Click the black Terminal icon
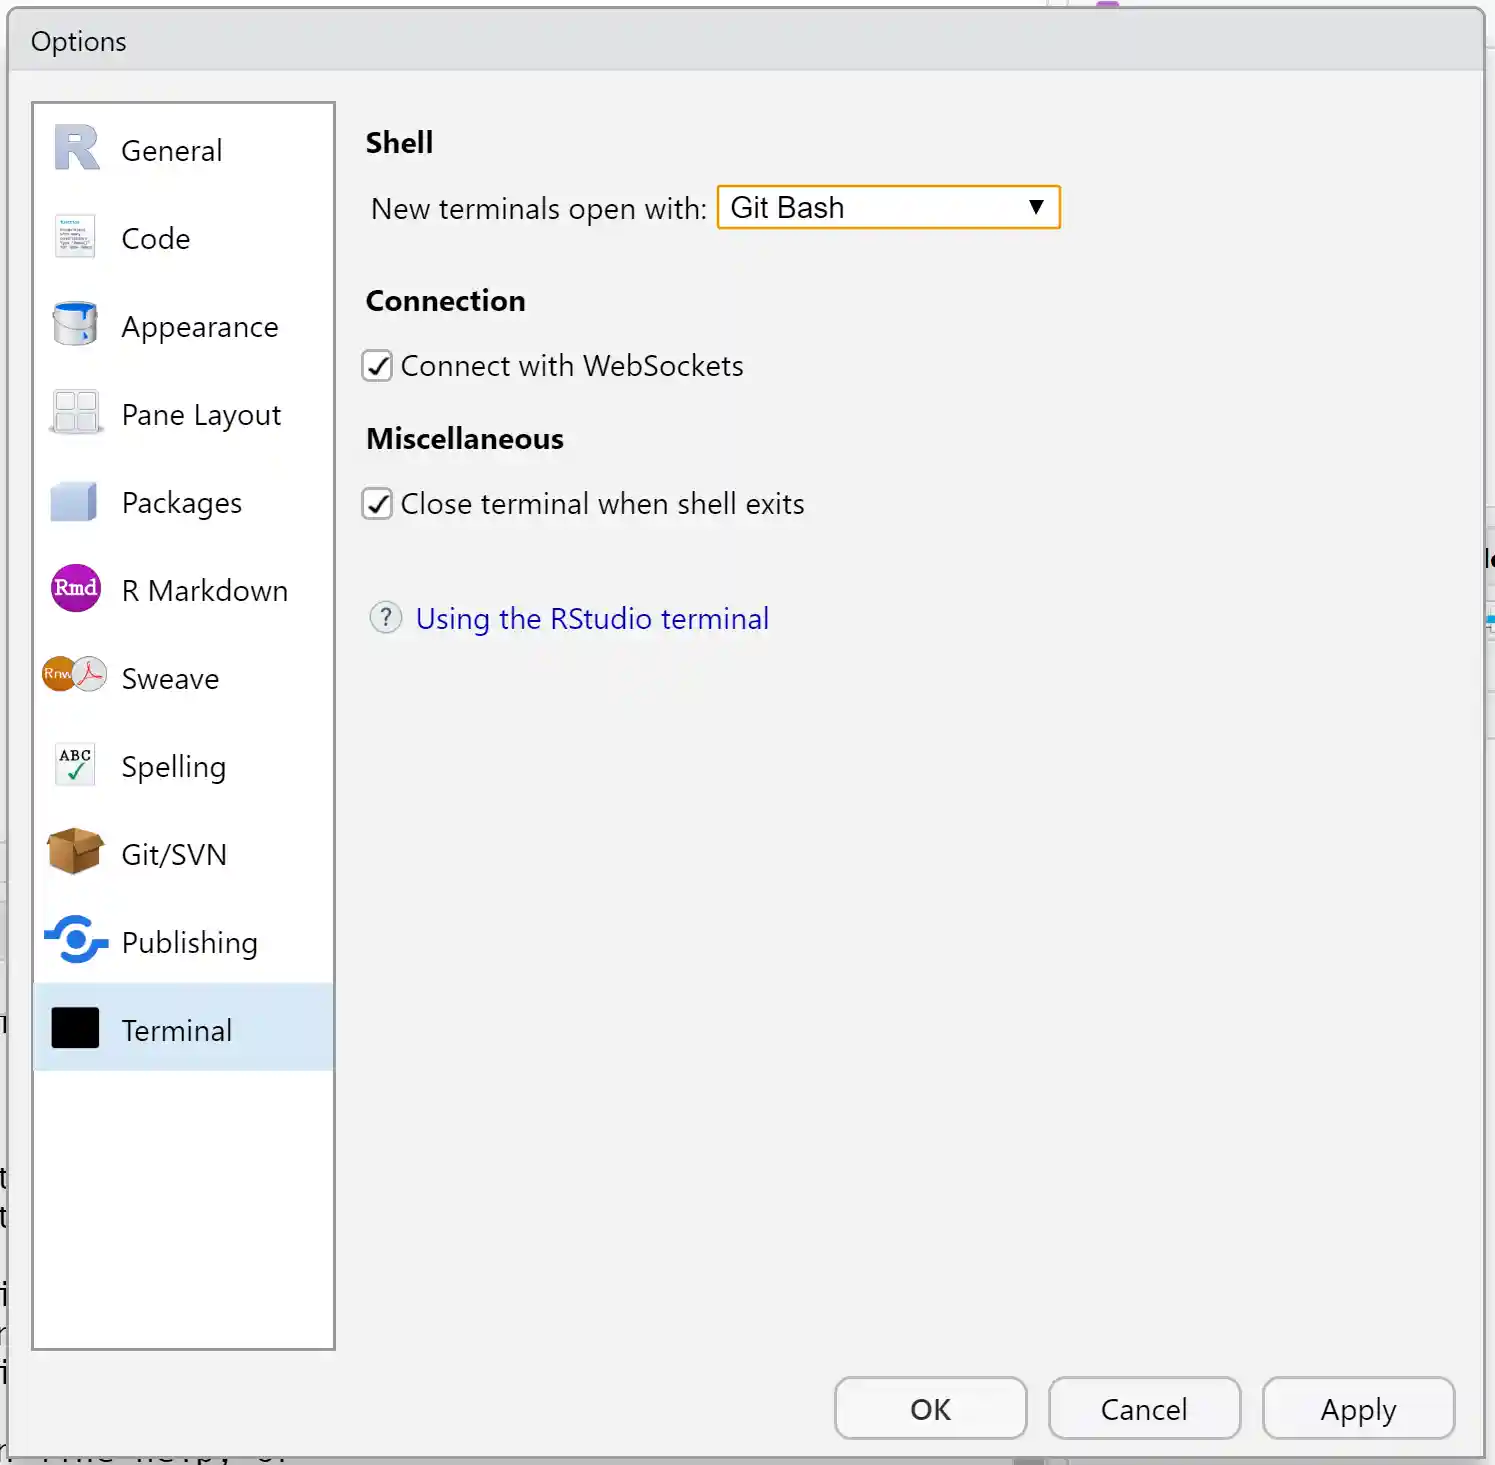The width and height of the screenshot is (1495, 1465). click(75, 1028)
